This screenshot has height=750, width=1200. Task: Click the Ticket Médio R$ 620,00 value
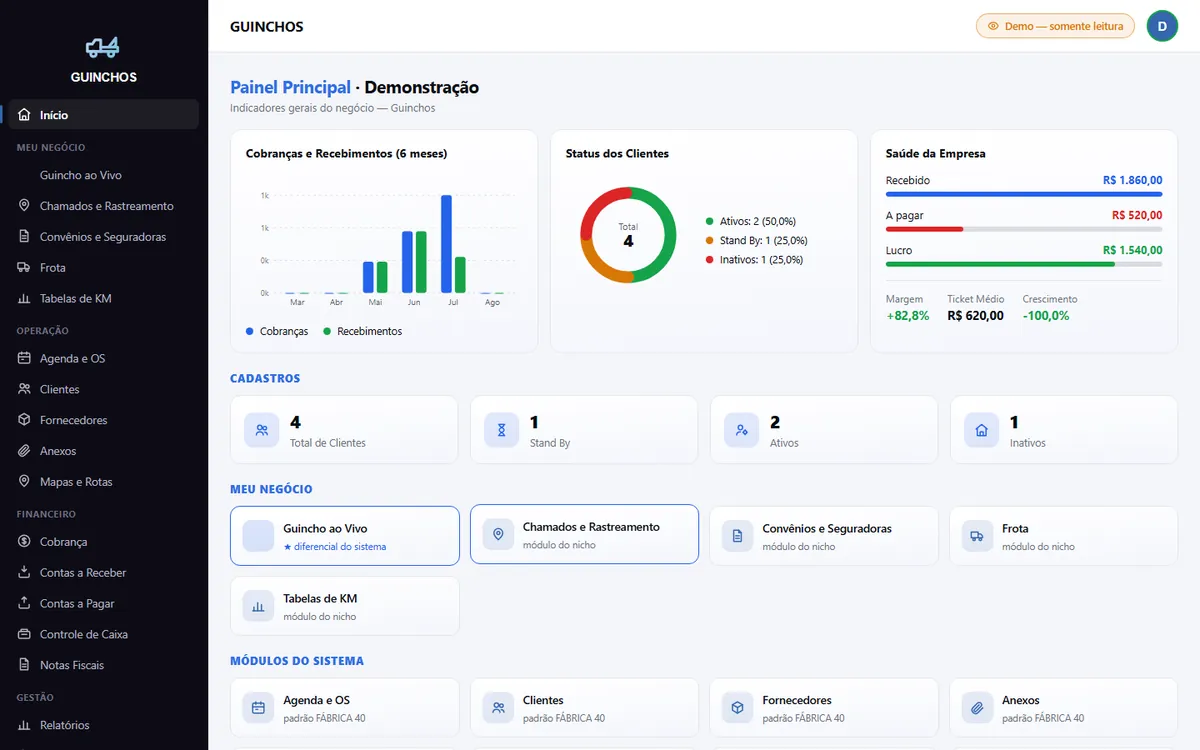(976, 316)
